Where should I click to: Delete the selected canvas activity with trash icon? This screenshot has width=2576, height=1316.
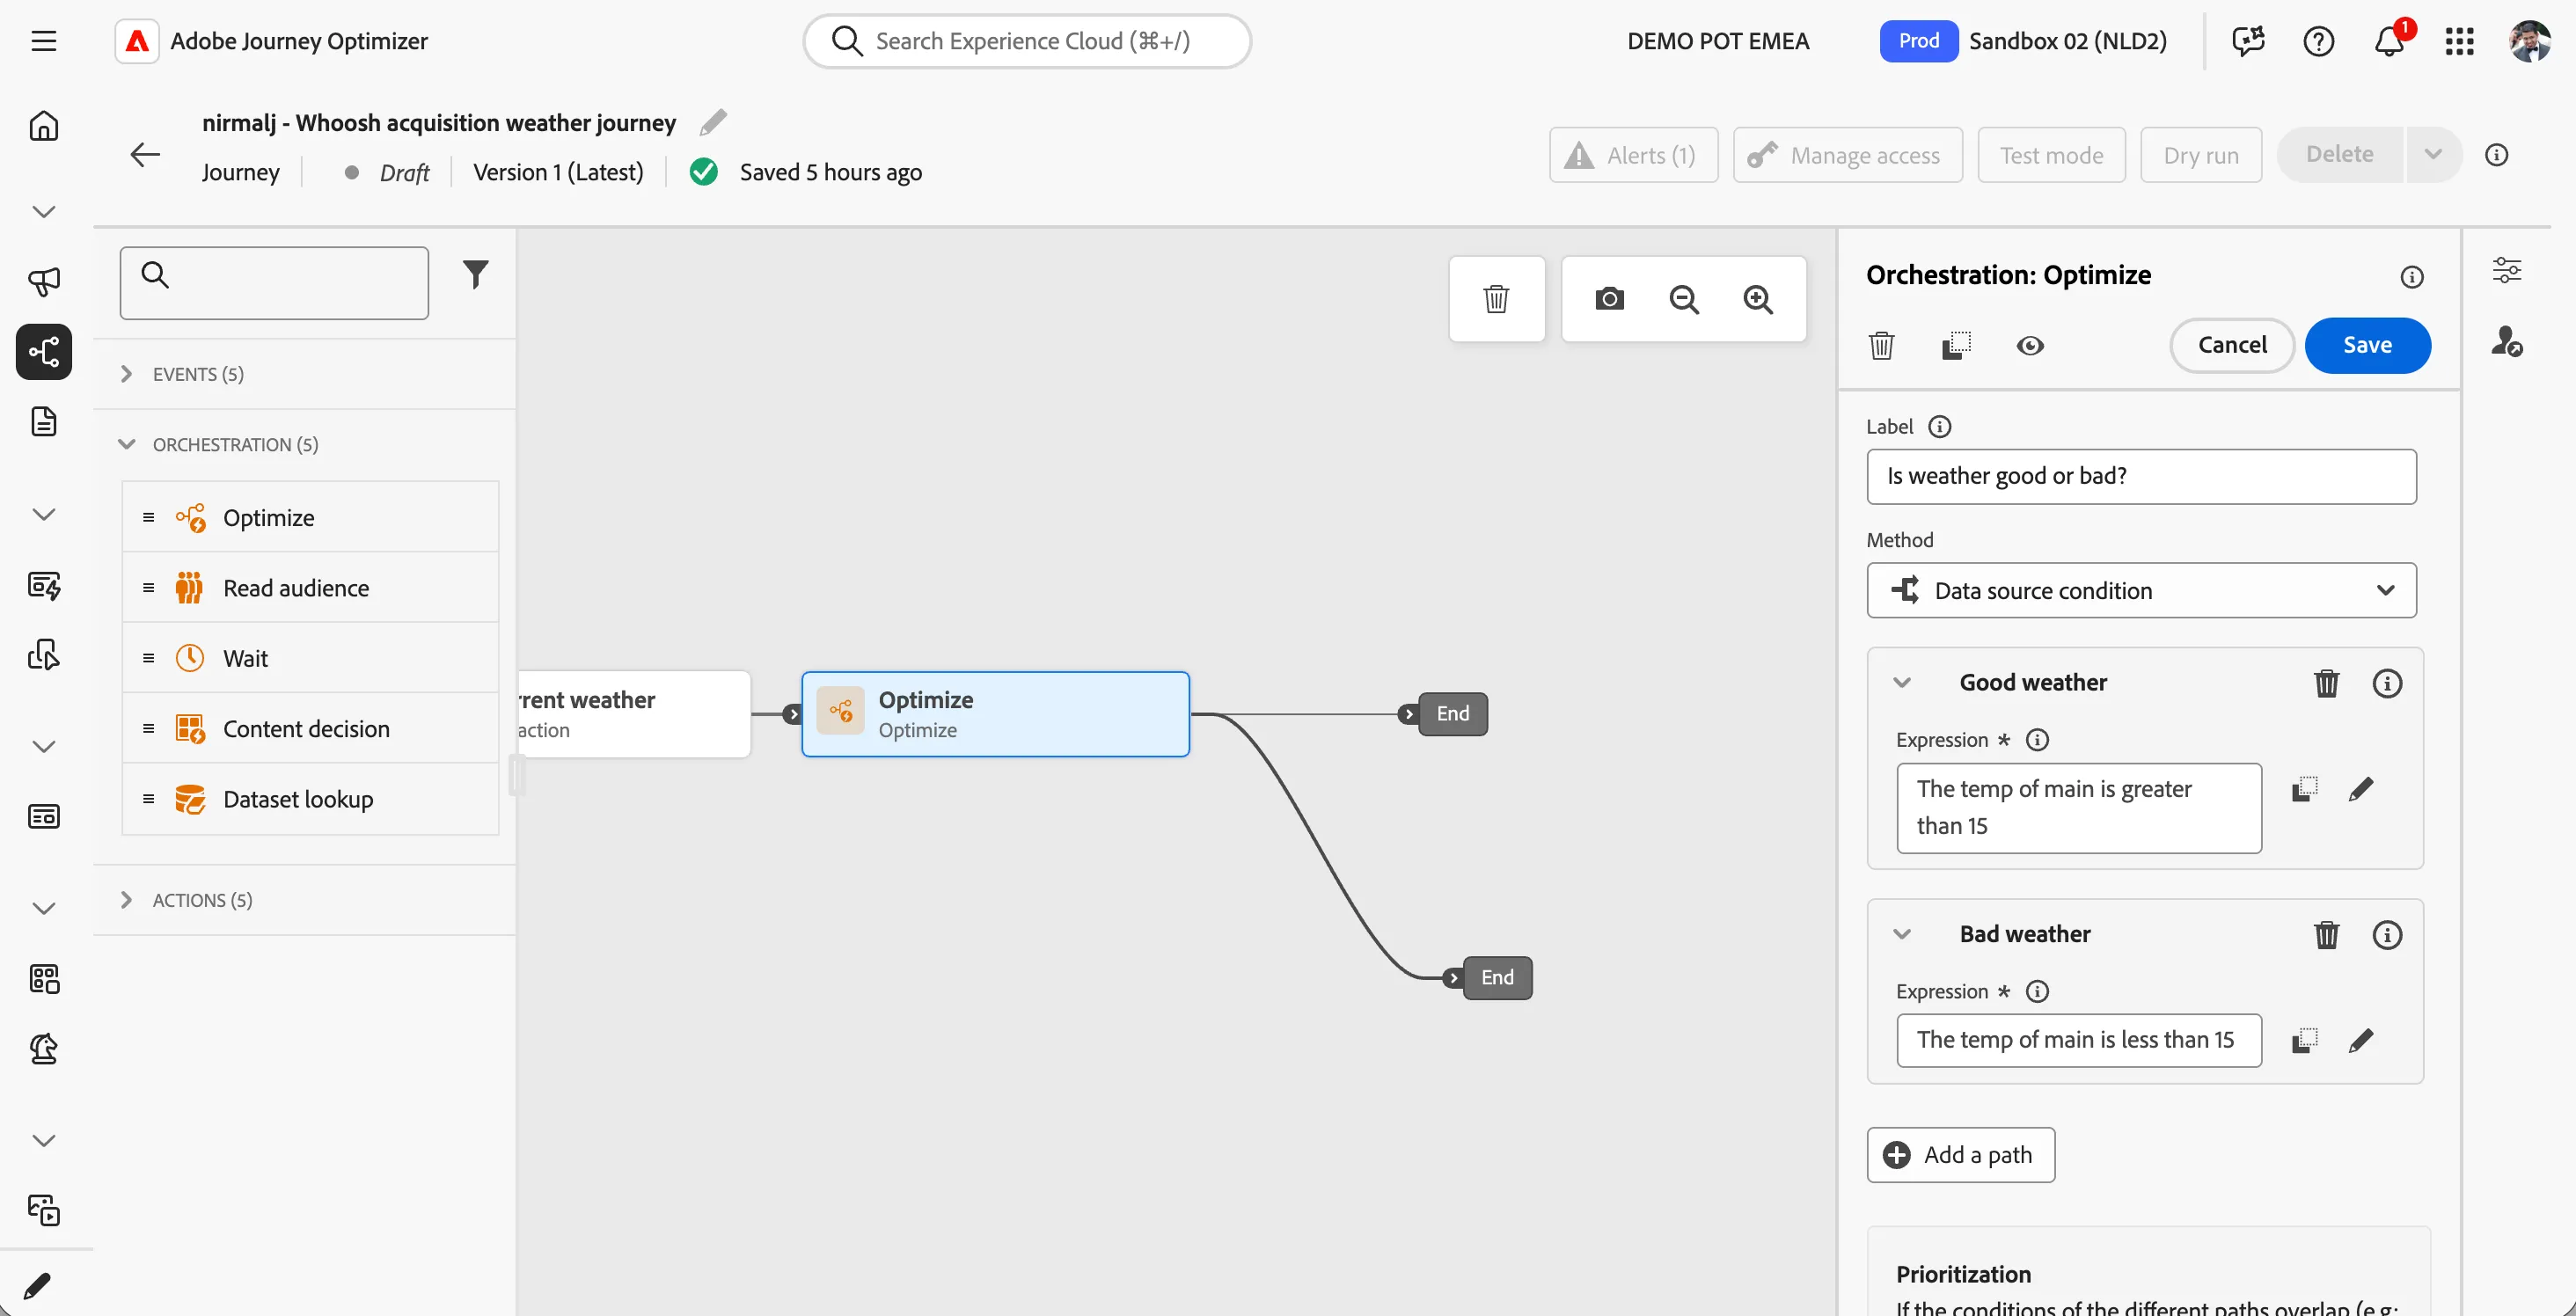tap(1496, 299)
